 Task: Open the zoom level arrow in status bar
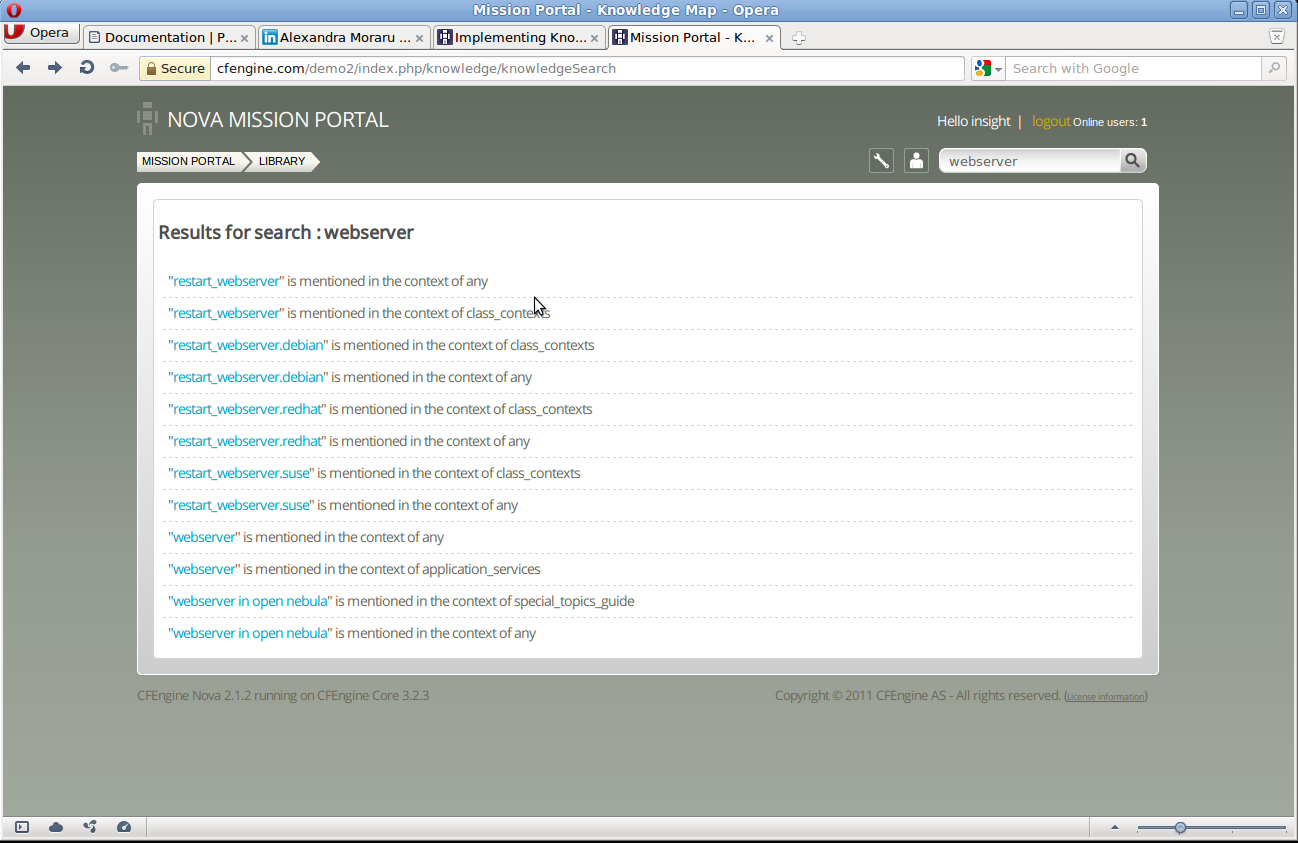pyautogui.click(x=1115, y=827)
